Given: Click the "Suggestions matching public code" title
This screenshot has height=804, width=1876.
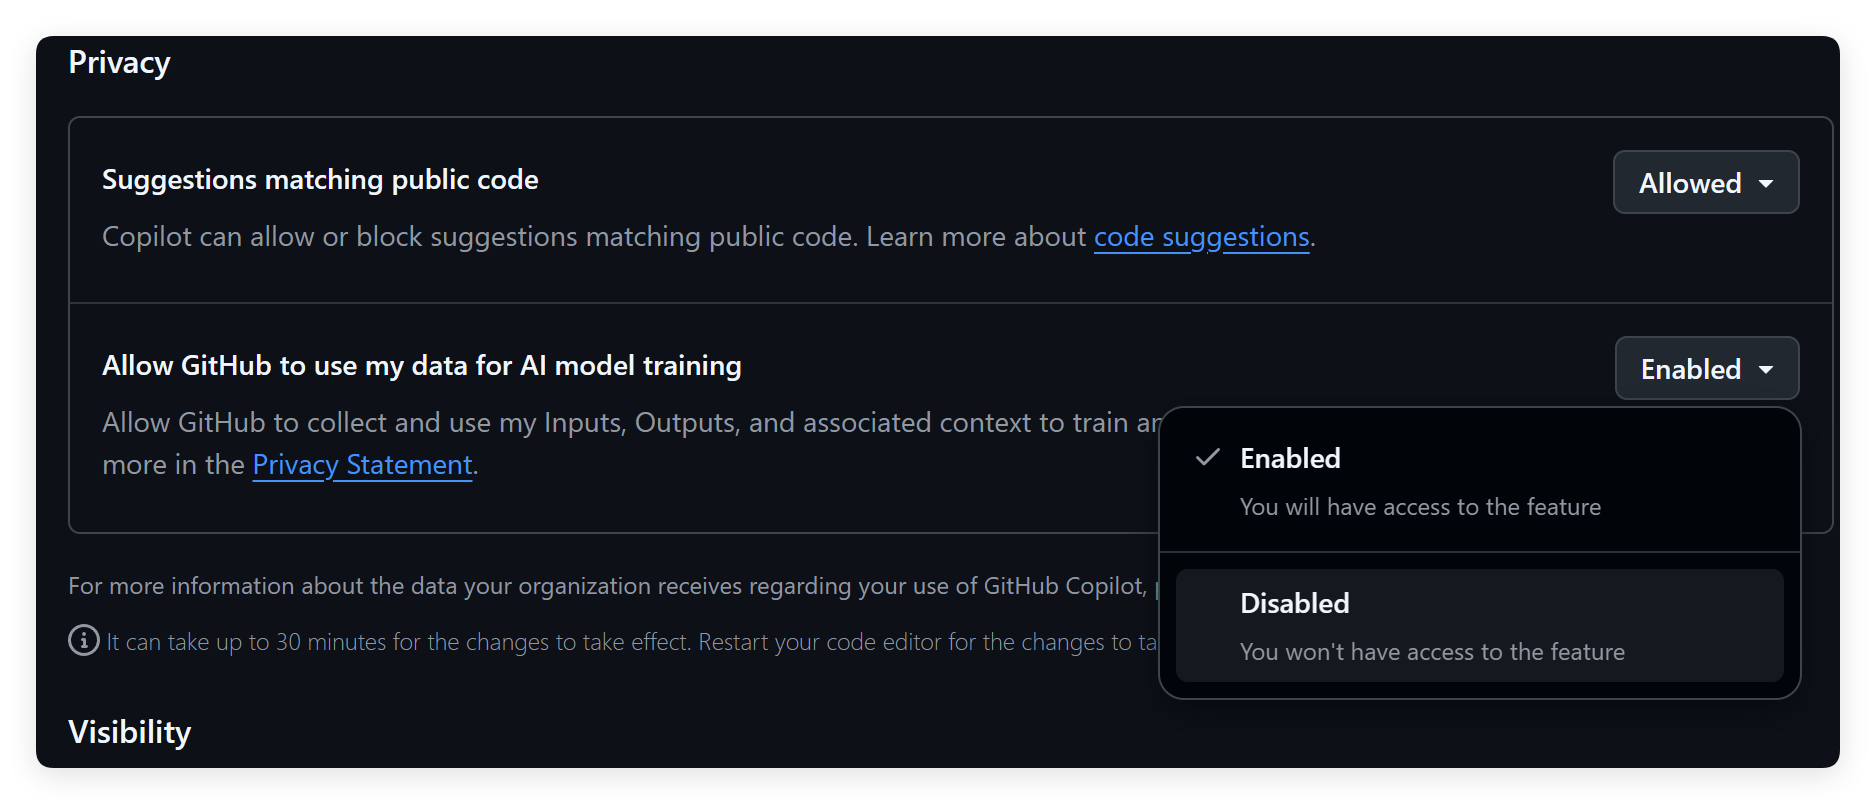Looking at the screenshot, I should click(320, 180).
